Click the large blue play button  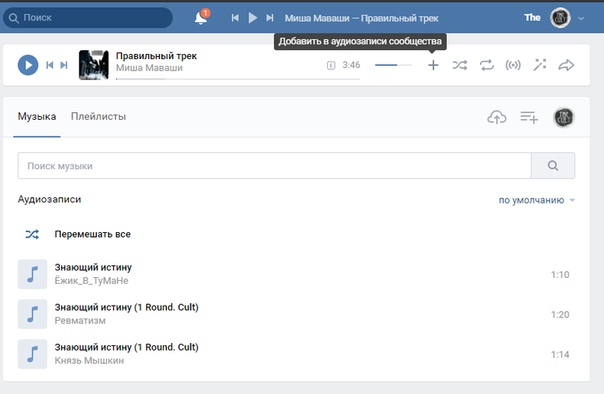coord(28,65)
